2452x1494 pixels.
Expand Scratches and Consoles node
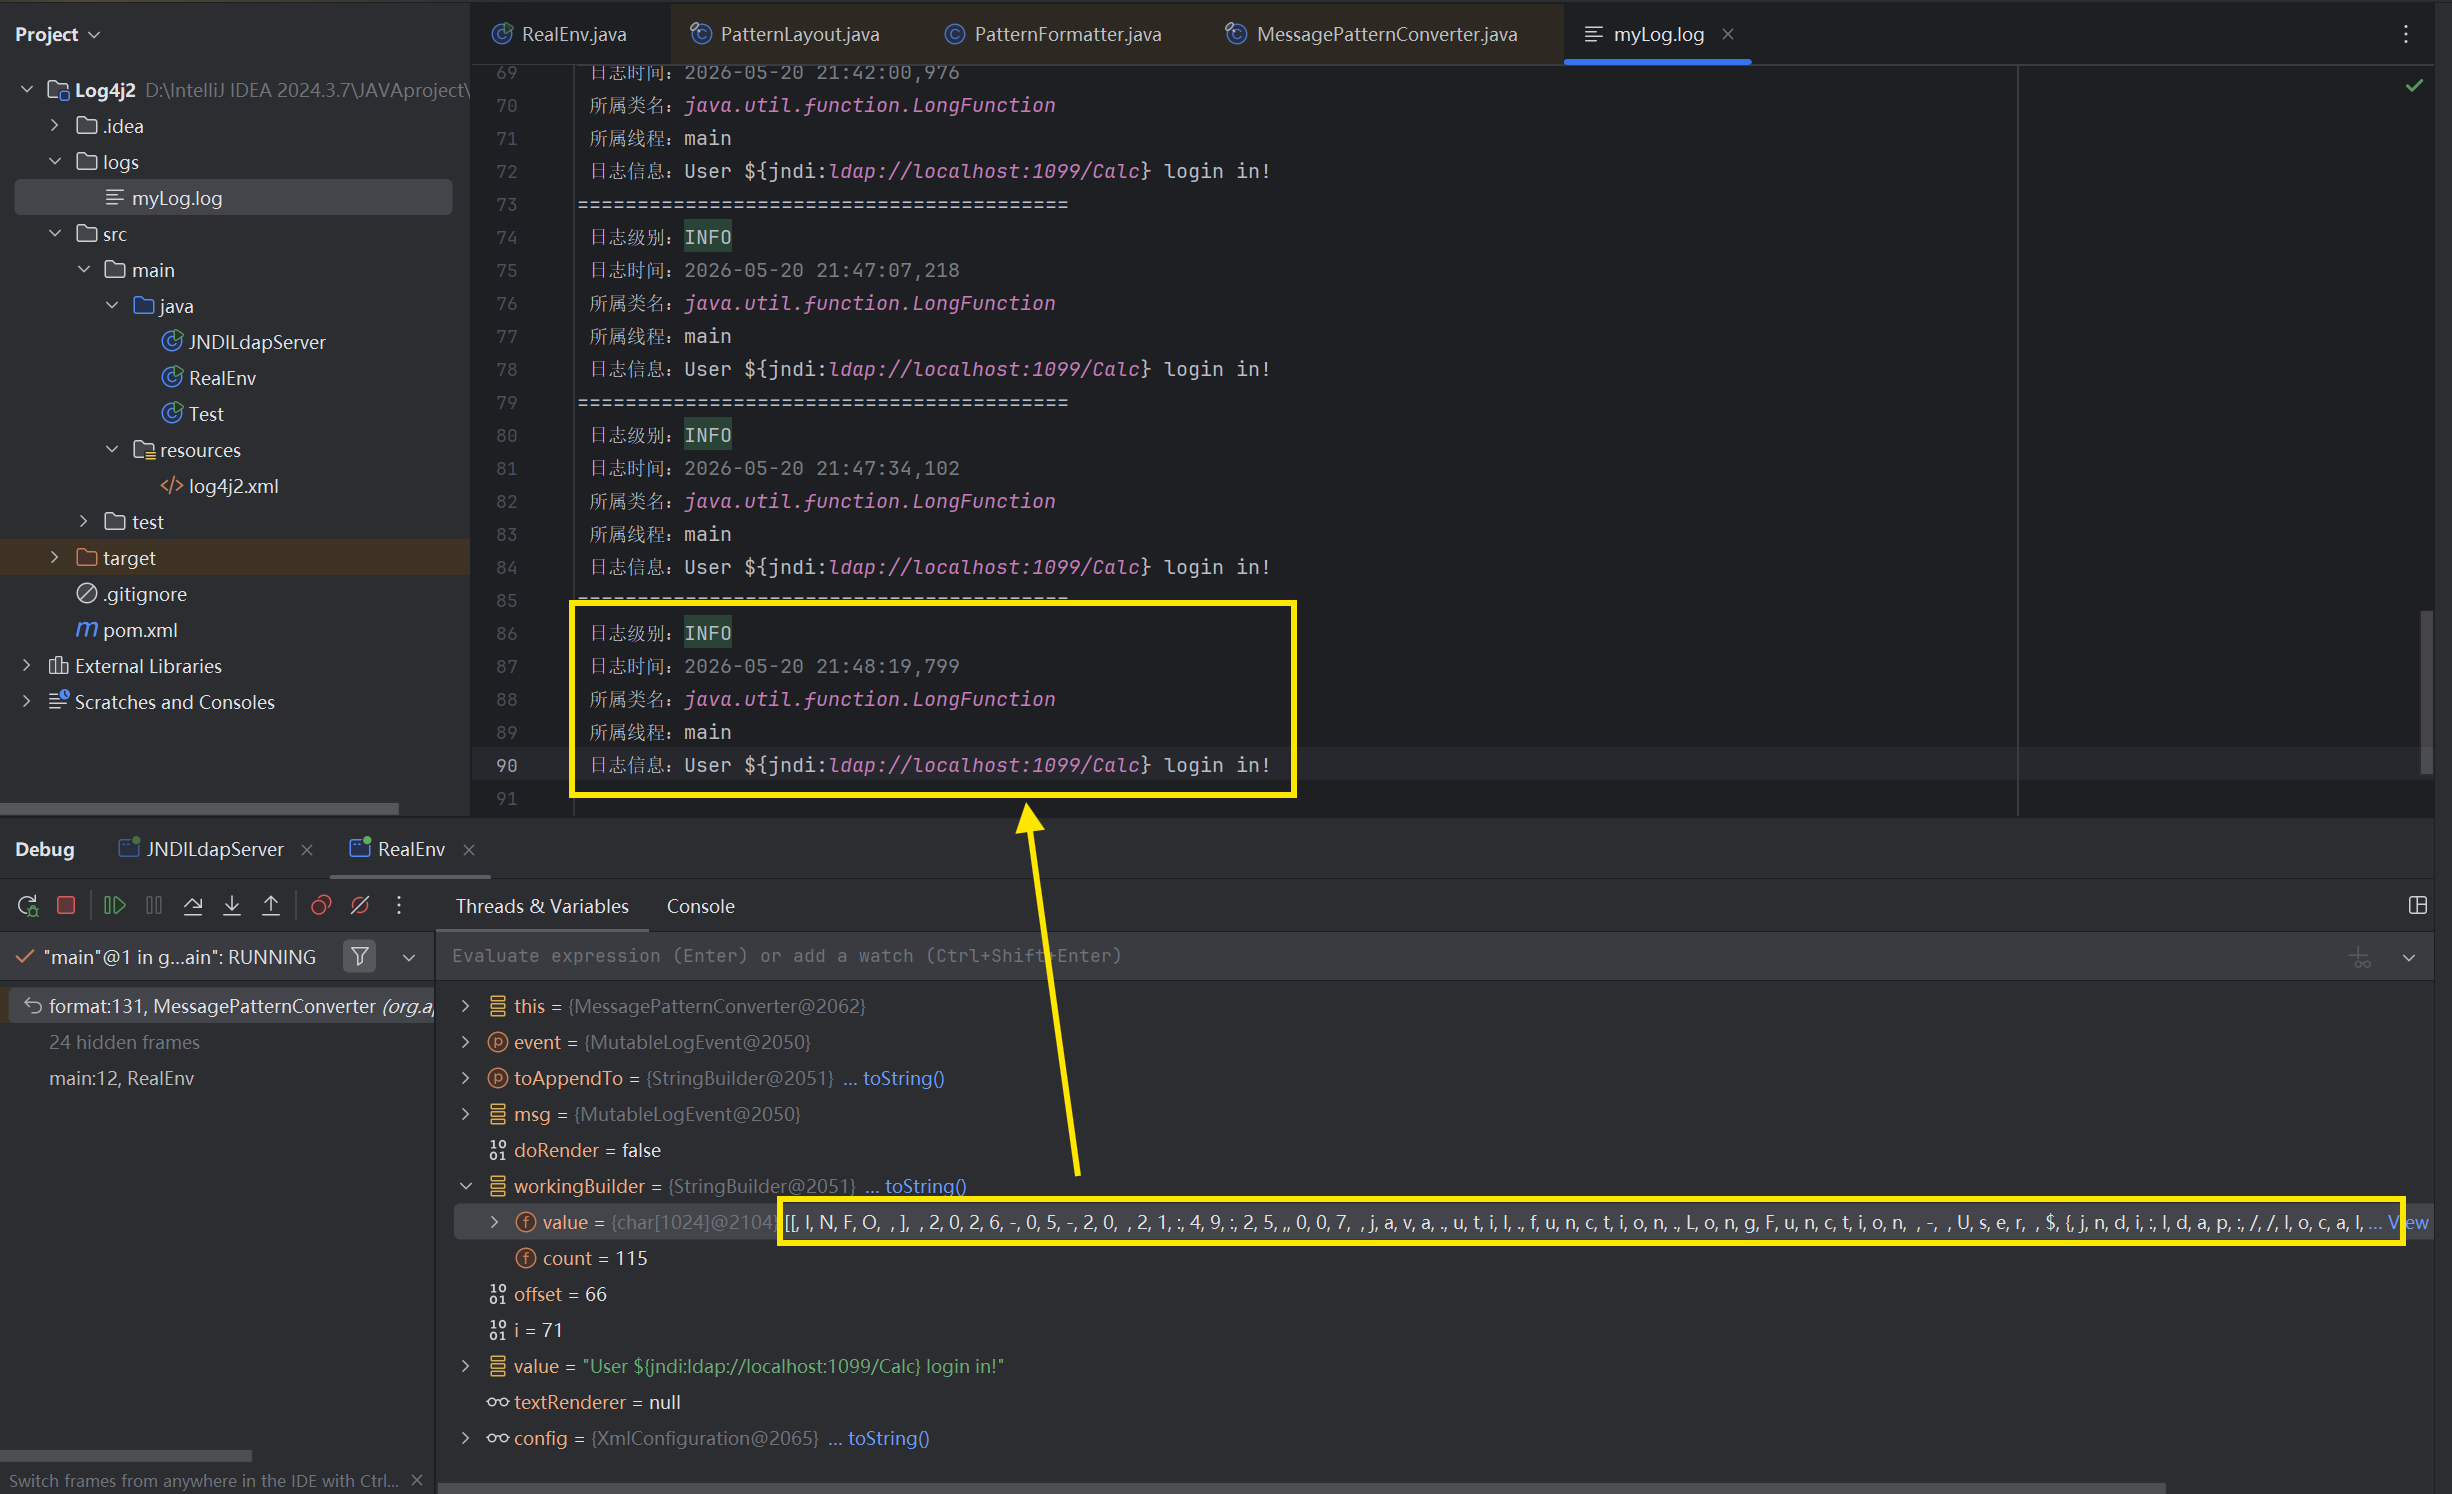[x=27, y=702]
